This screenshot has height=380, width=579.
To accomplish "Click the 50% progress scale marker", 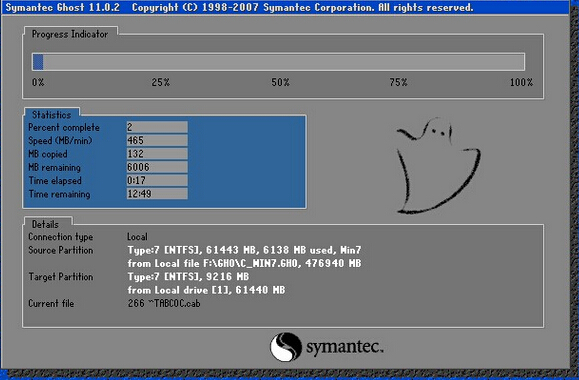I will (281, 82).
